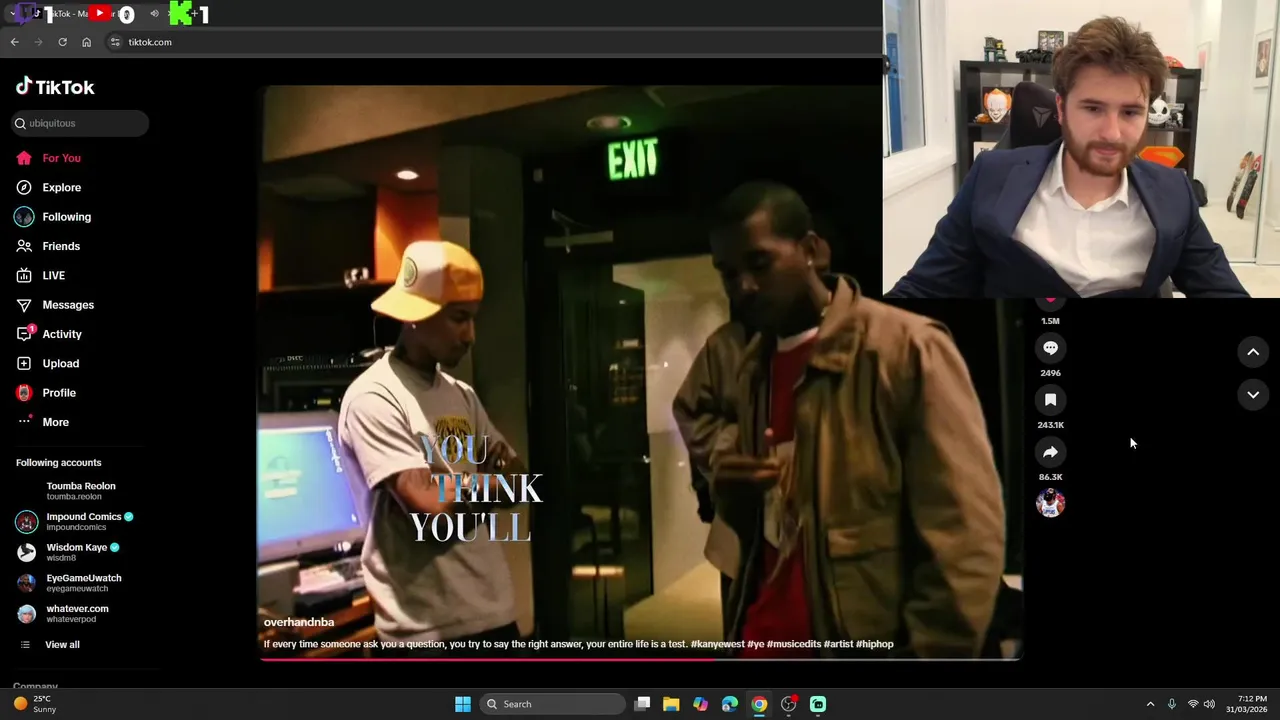Viewport: 1280px width, 720px height.
Task: Go back with the browser back arrow
Action: click(14, 42)
